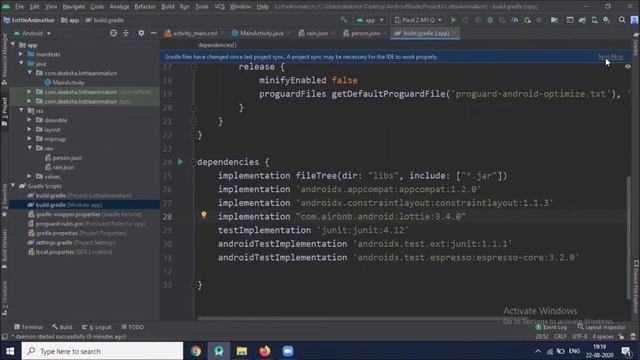Collapse the java folder
This screenshot has width=640, height=360.
click(x=21, y=63)
